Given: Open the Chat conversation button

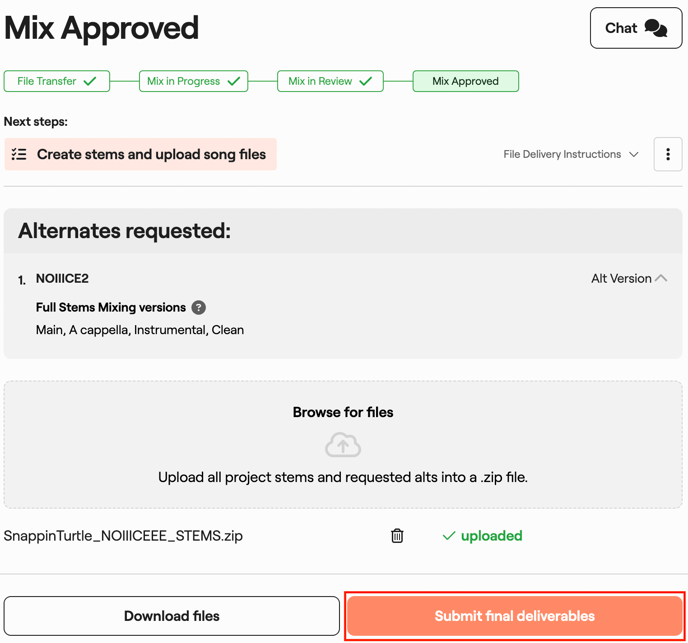Looking at the screenshot, I should click(x=635, y=28).
